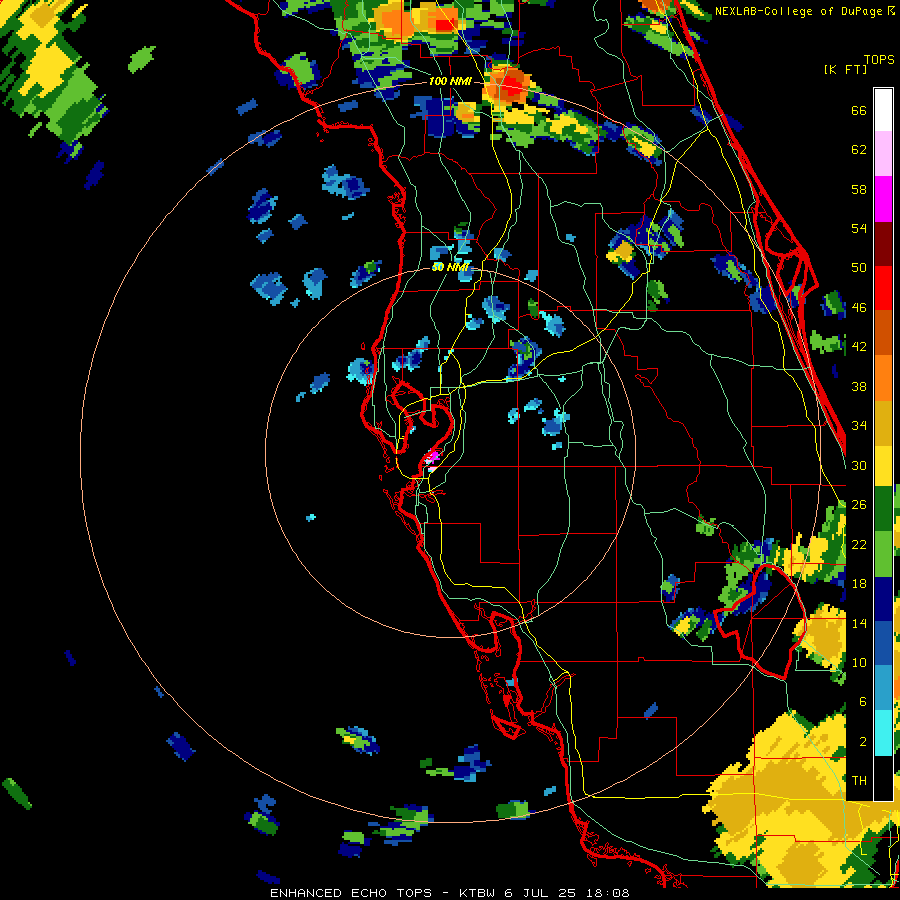Click the legend value 10

859,662
